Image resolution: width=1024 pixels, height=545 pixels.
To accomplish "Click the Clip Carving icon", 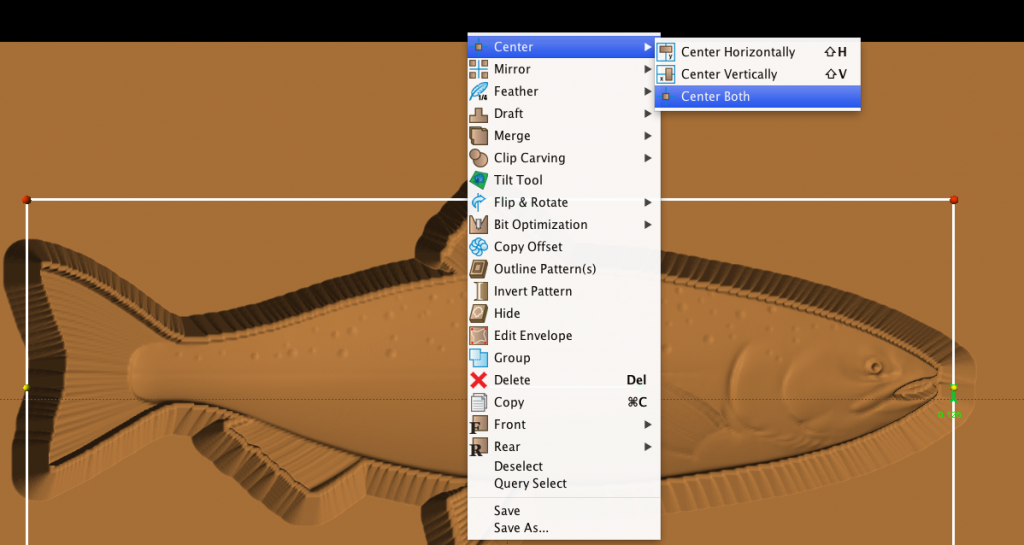I will tap(479, 158).
